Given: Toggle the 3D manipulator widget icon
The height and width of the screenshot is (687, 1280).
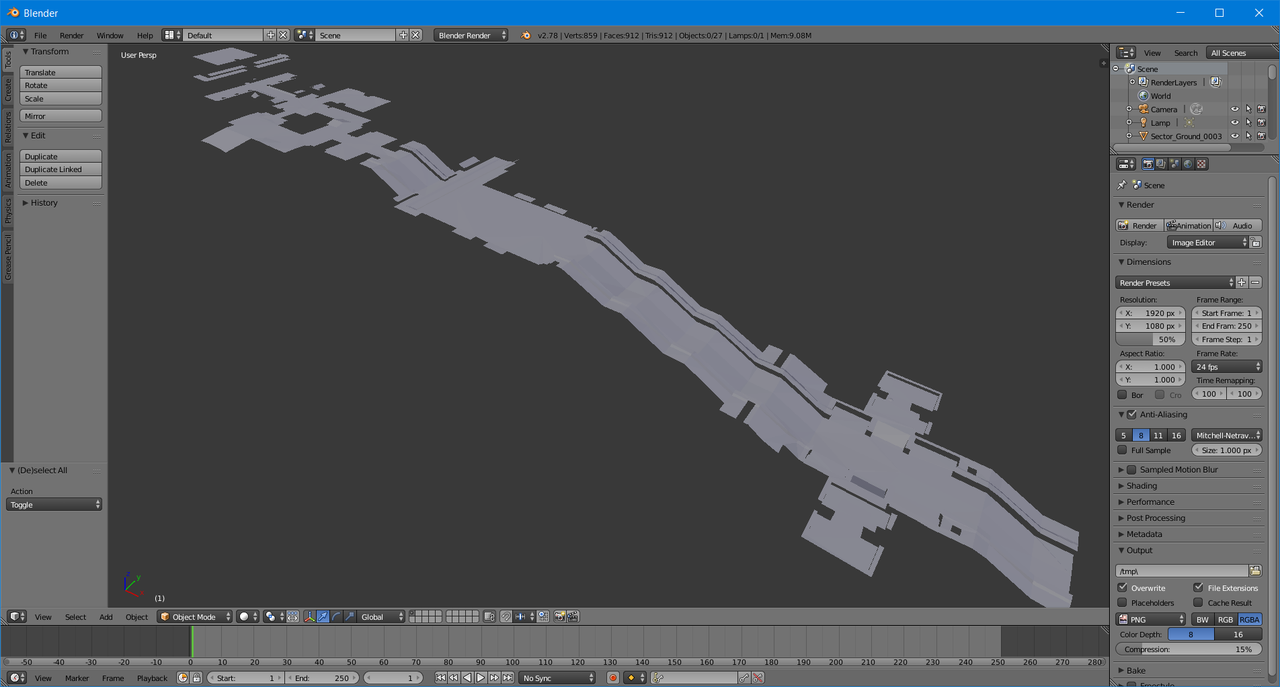Looking at the screenshot, I should (310, 617).
